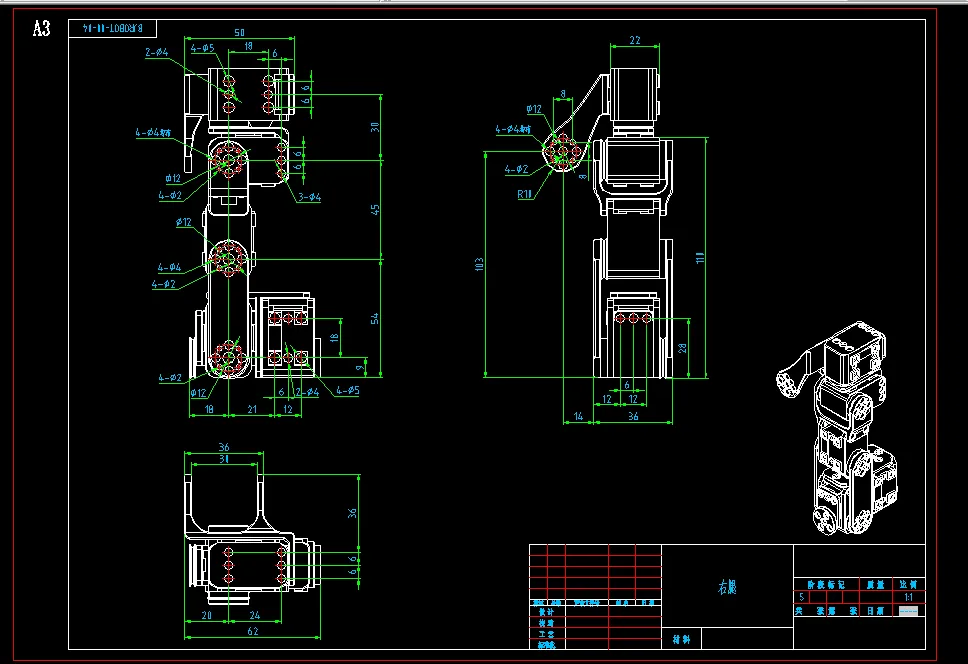Select the 30 vertical dimension text
Image resolution: width=968 pixels, height=664 pixels.
click(375, 127)
